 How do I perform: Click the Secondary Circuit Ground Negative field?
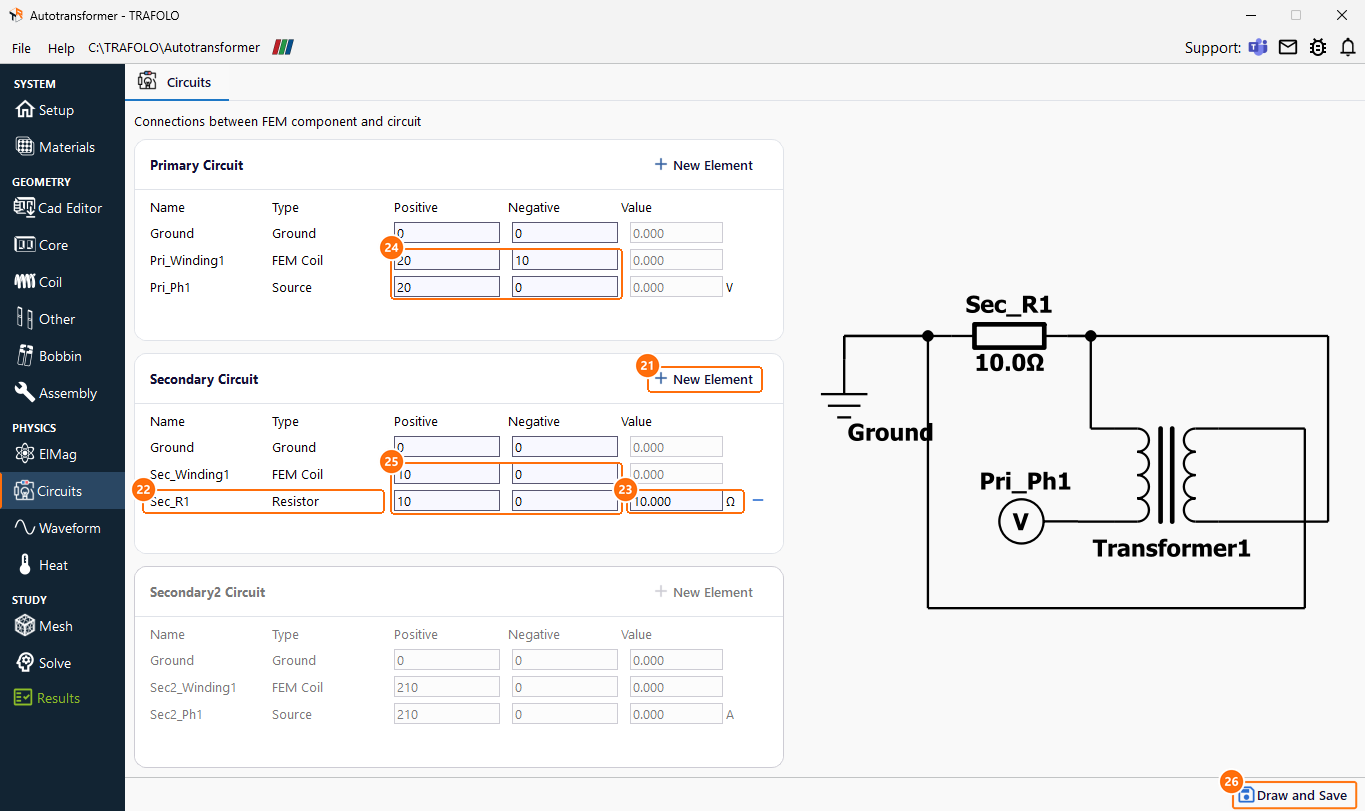click(565, 447)
